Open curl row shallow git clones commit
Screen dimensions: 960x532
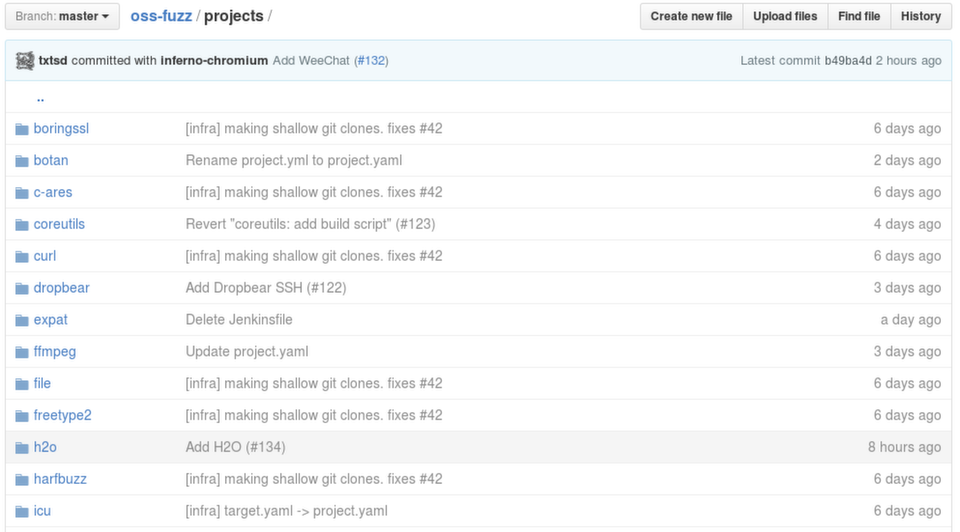(x=313, y=256)
